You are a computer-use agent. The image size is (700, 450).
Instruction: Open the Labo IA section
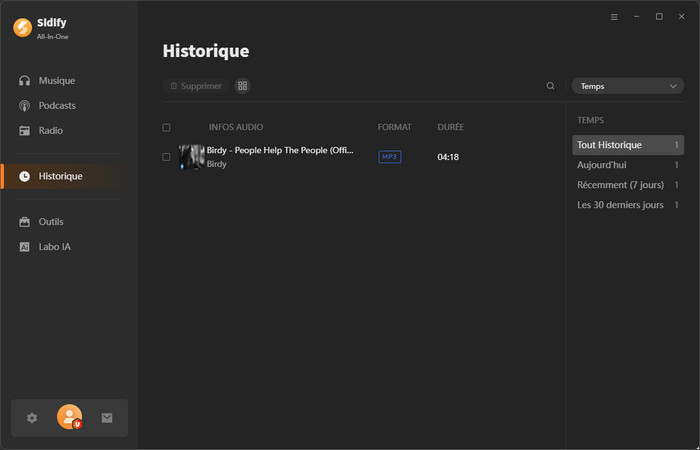click(54, 246)
